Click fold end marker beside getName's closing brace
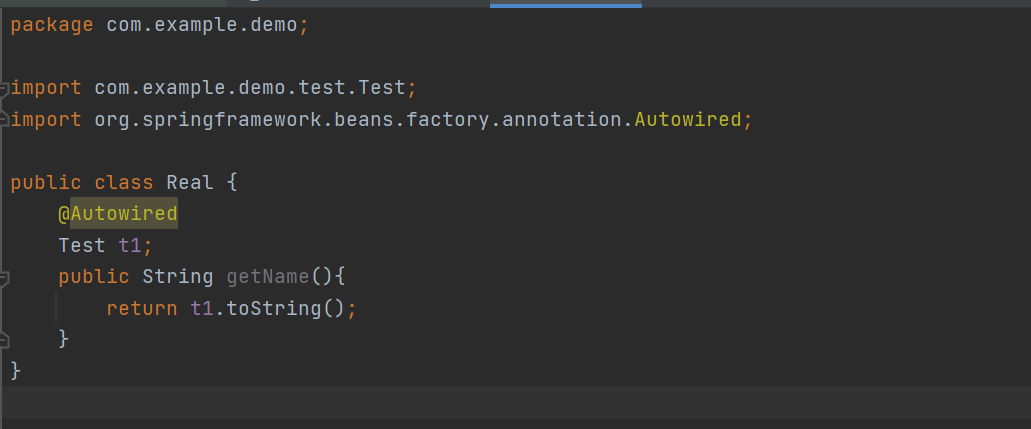Screen dimensions: 1031x429 (4, 339)
